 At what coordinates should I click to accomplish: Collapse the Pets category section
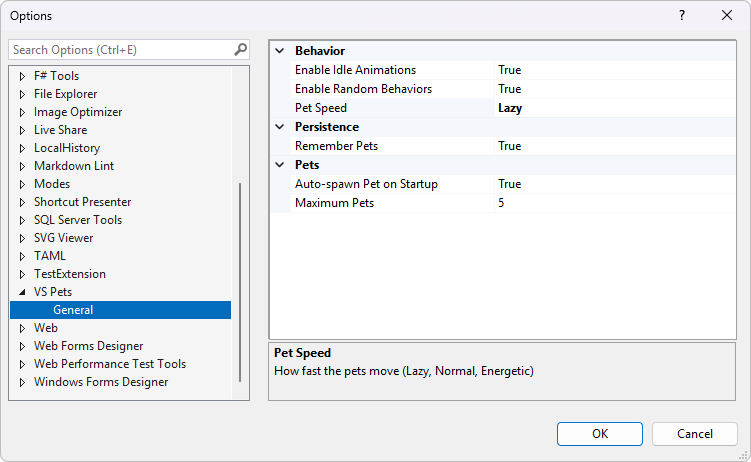pyautogui.click(x=279, y=165)
